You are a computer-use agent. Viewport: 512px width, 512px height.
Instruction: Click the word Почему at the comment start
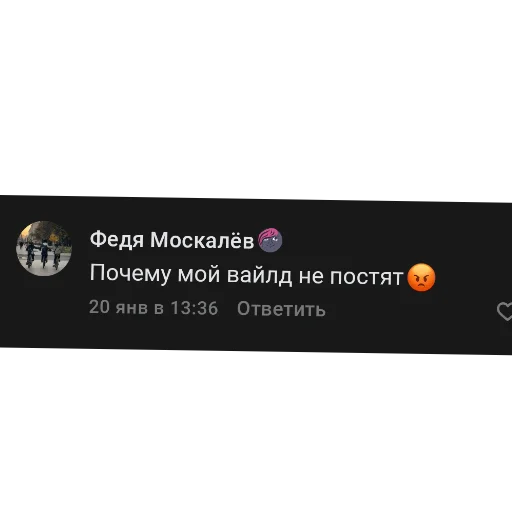[130, 274]
